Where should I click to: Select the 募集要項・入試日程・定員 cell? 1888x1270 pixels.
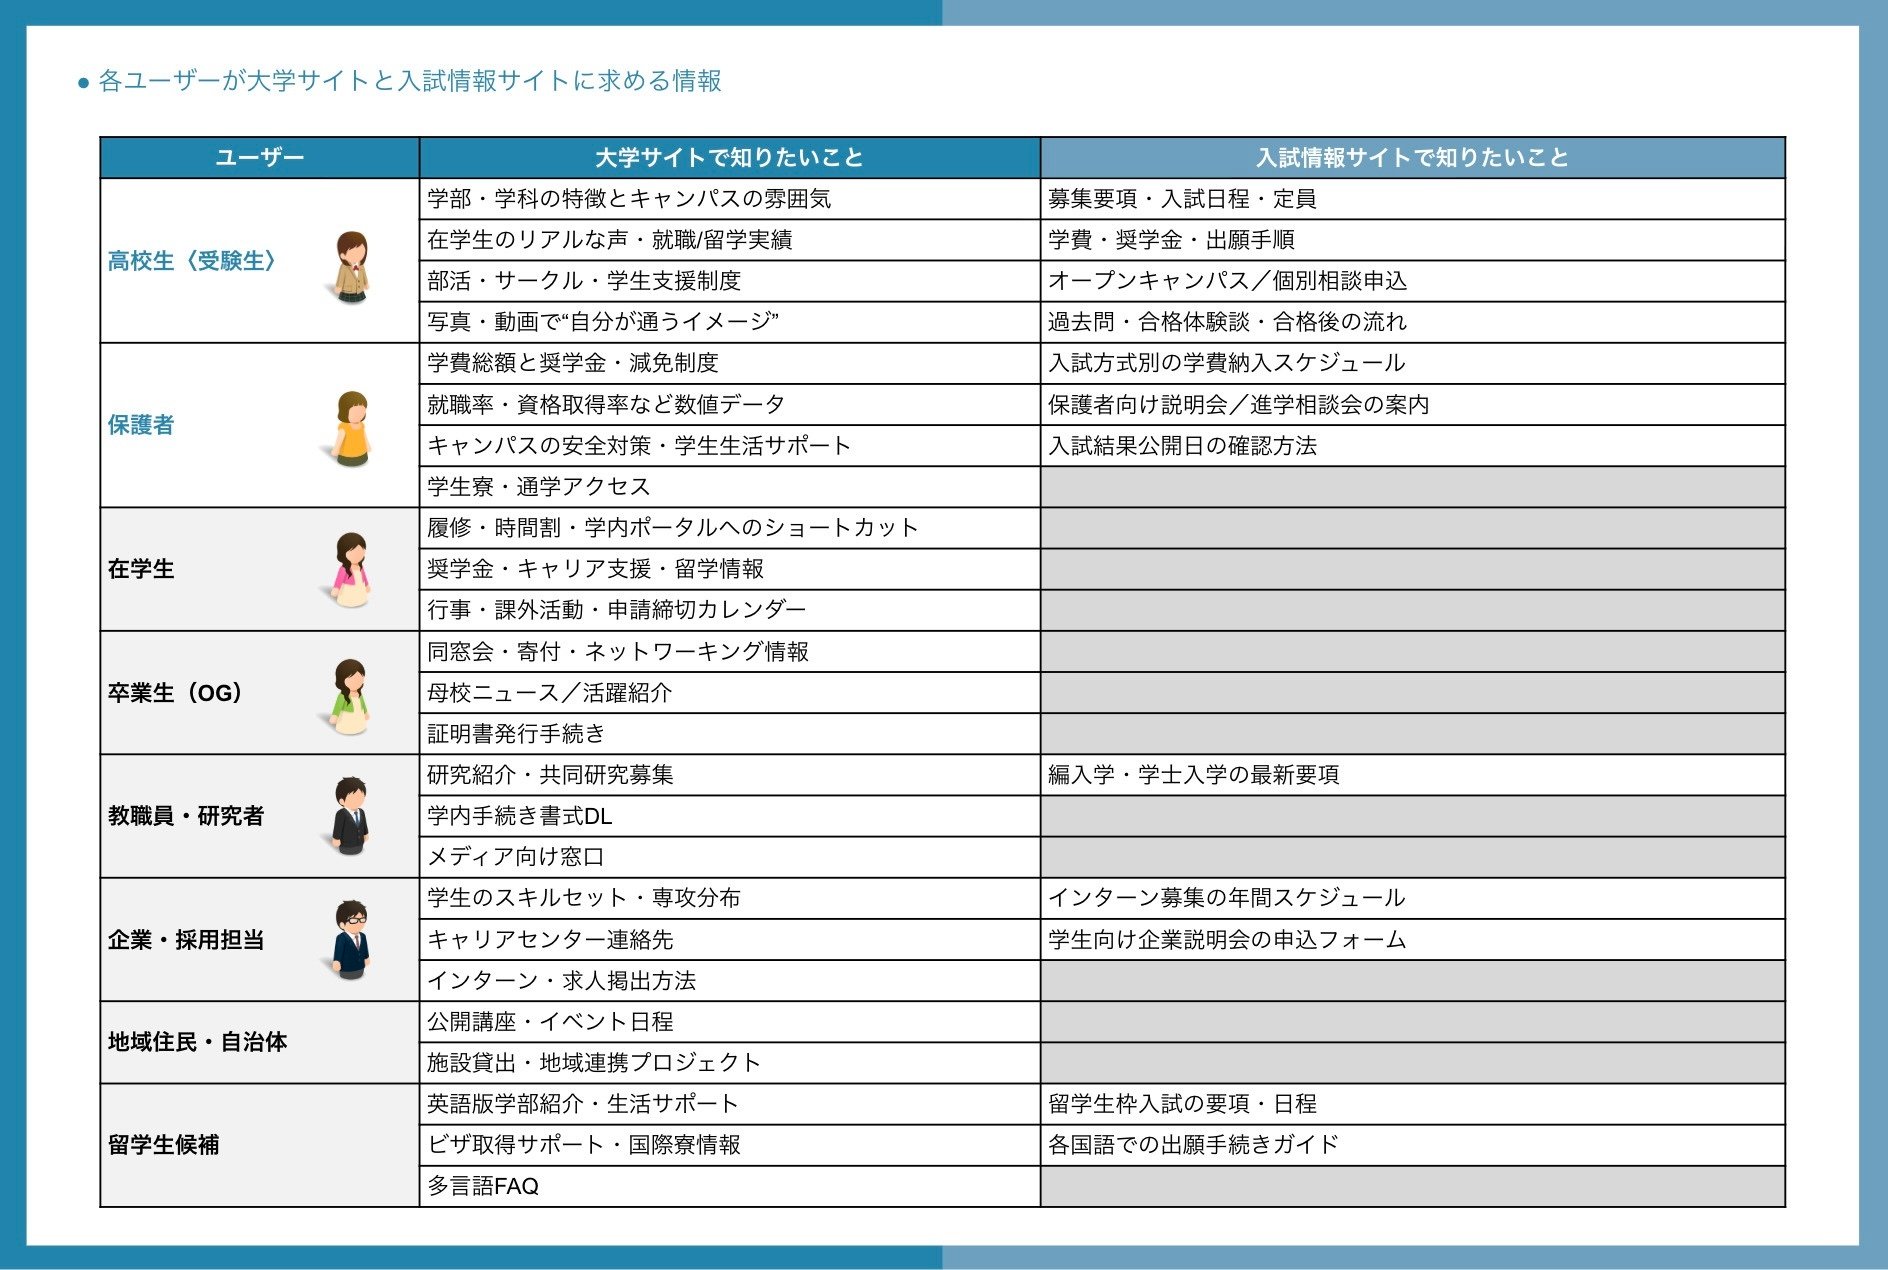(x=1182, y=199)
